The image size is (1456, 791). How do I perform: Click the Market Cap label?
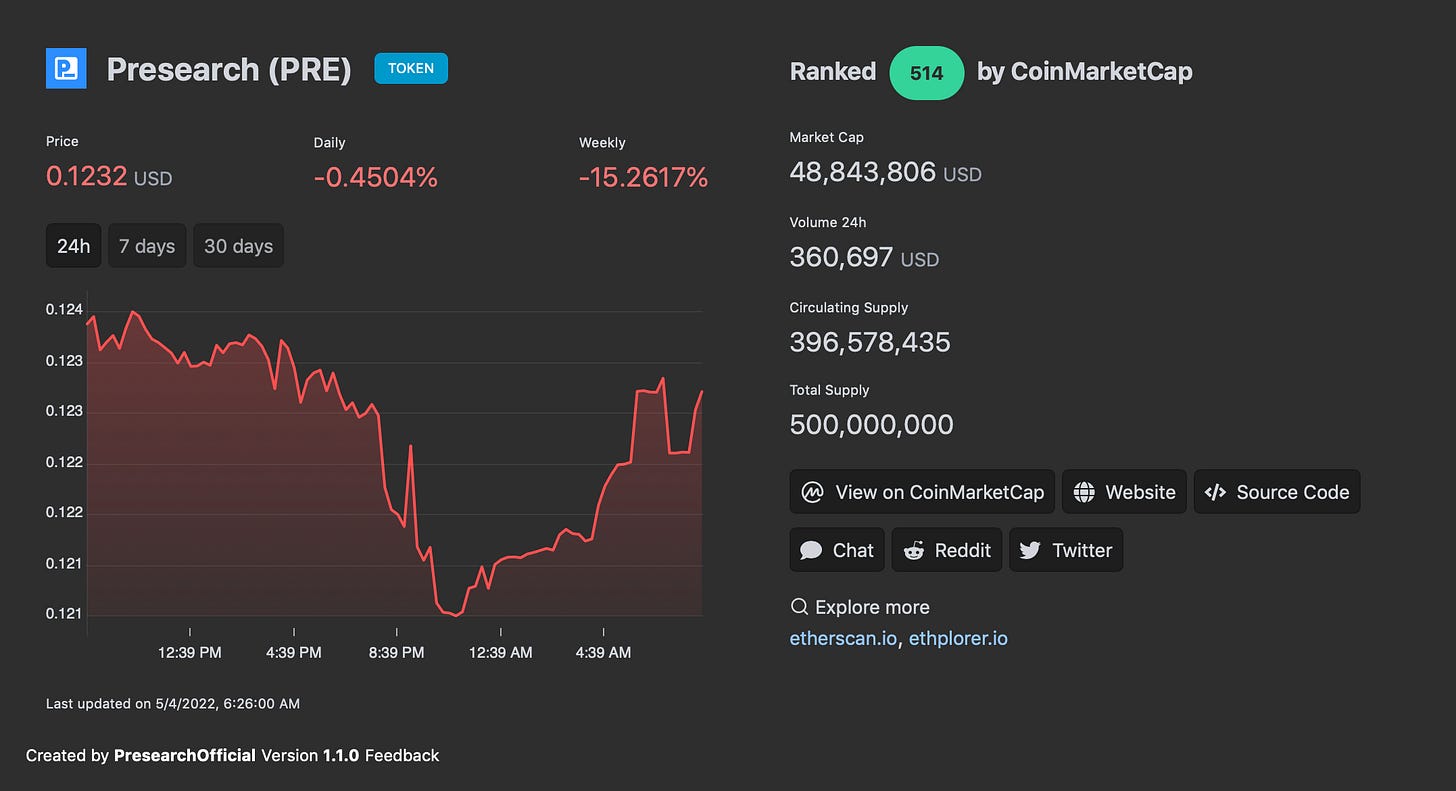827,137
